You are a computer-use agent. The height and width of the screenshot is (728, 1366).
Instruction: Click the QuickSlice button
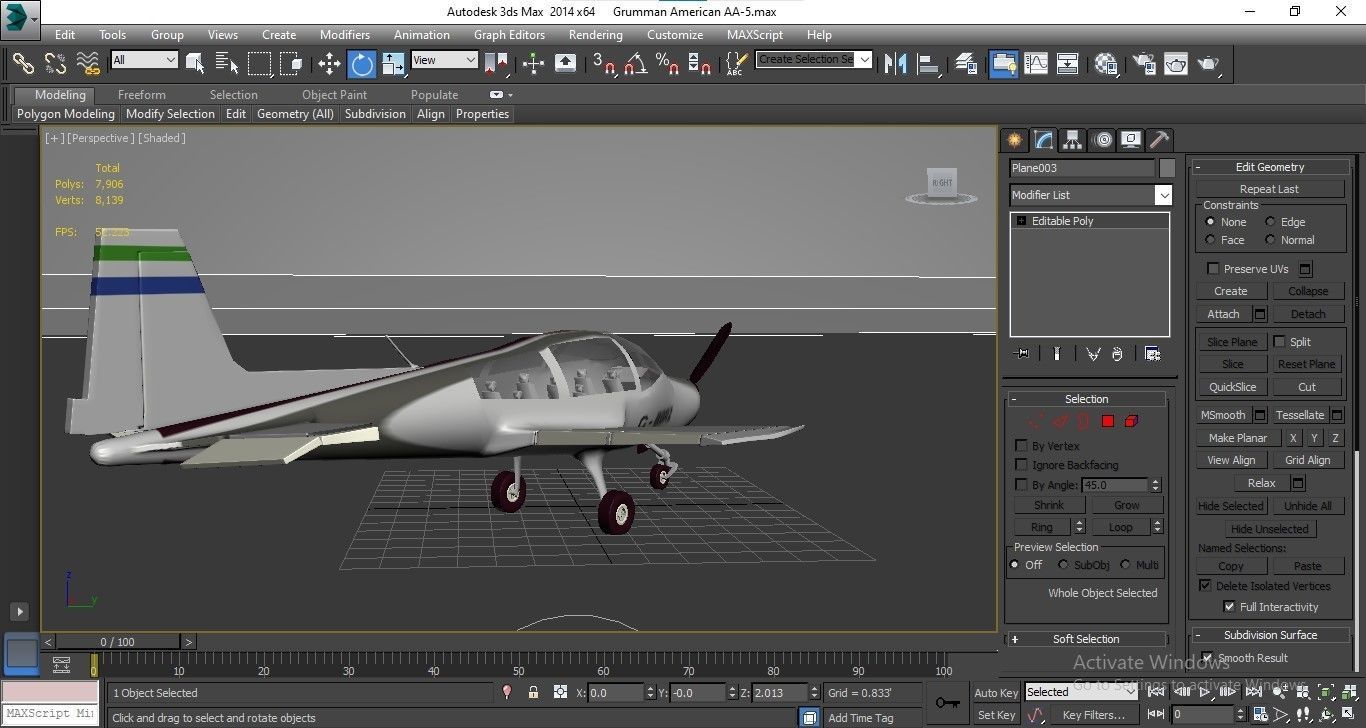pyautogui.click(x=1232, y=387)
